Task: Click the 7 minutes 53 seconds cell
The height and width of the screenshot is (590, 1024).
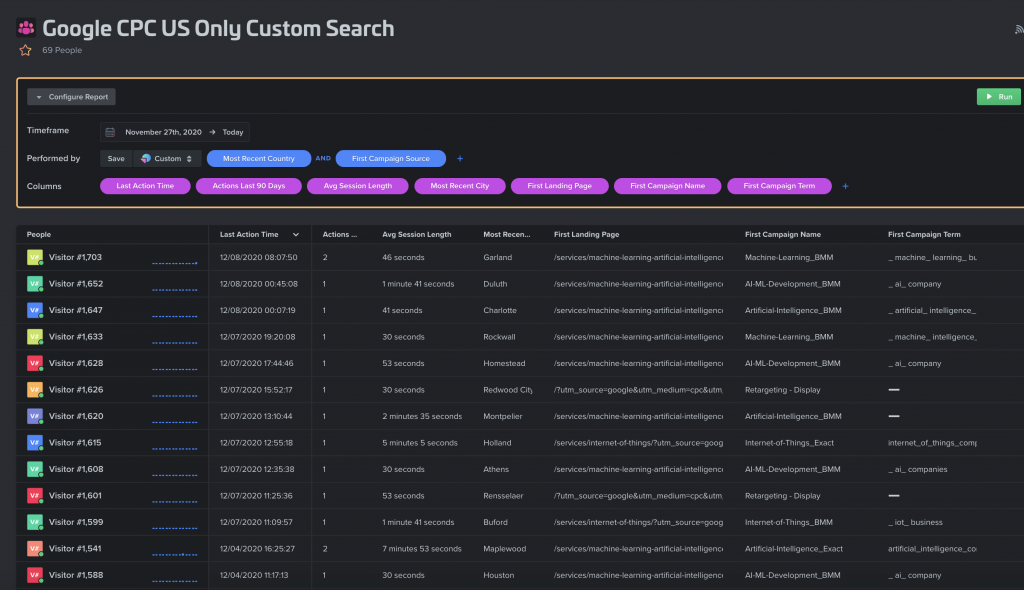Action: (x=422, y=548)
